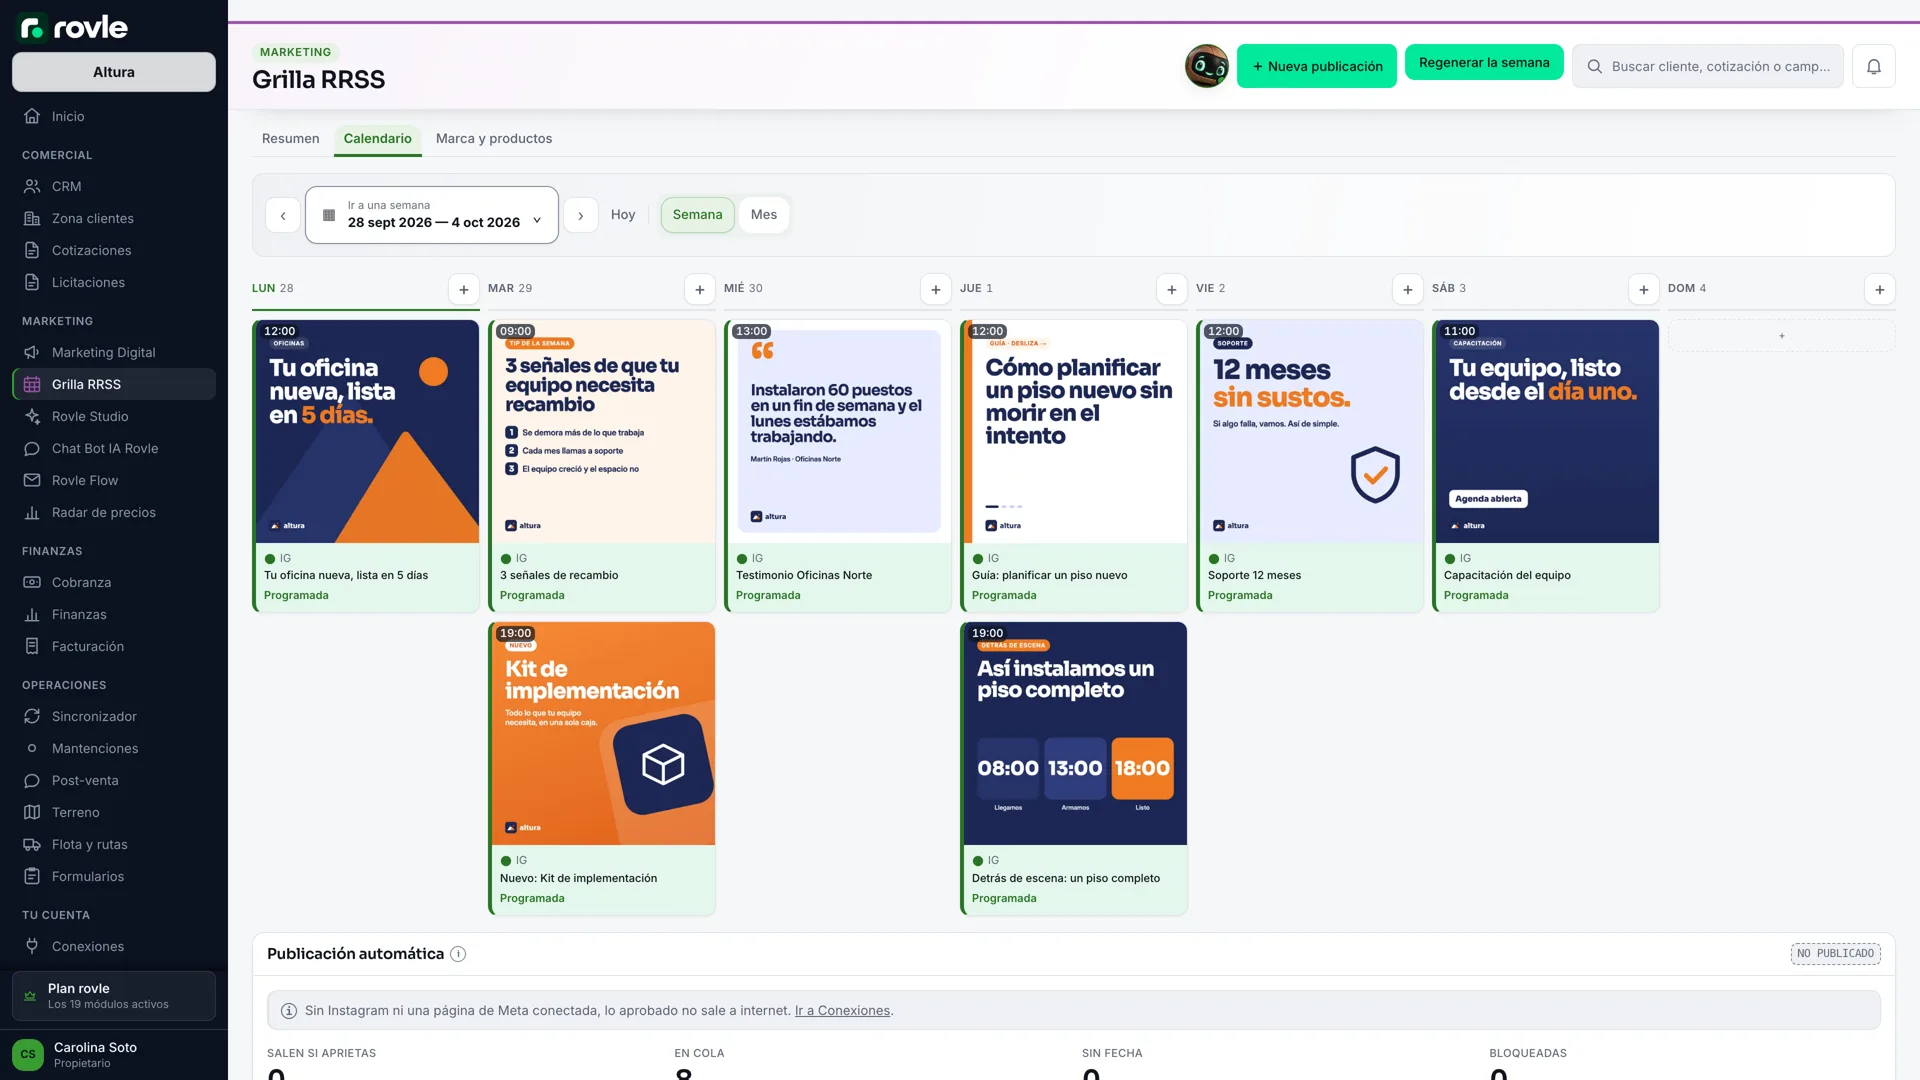Show info for Publicación automática
This screenshot has height=1080, width=1920.
(x=458, y=954)
